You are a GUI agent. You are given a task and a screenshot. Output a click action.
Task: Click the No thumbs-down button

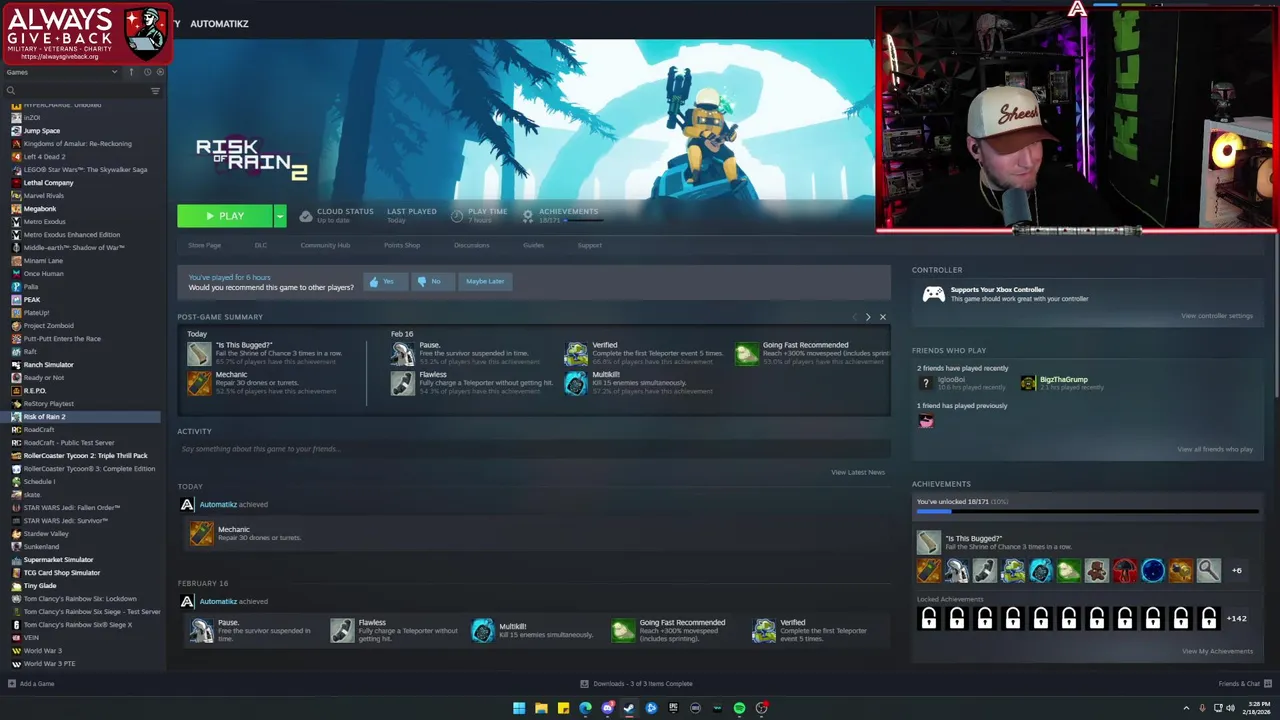[432, 281]
